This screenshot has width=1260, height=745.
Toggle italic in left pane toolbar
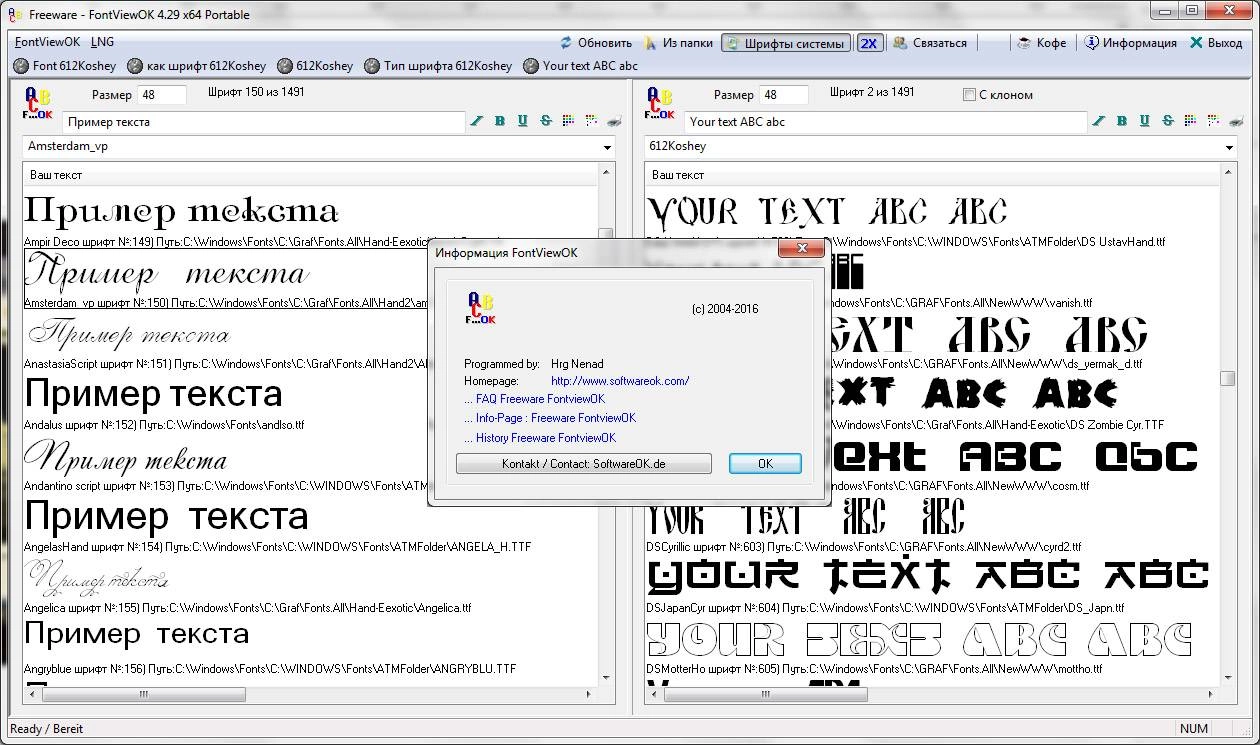[x=477, y=121]
